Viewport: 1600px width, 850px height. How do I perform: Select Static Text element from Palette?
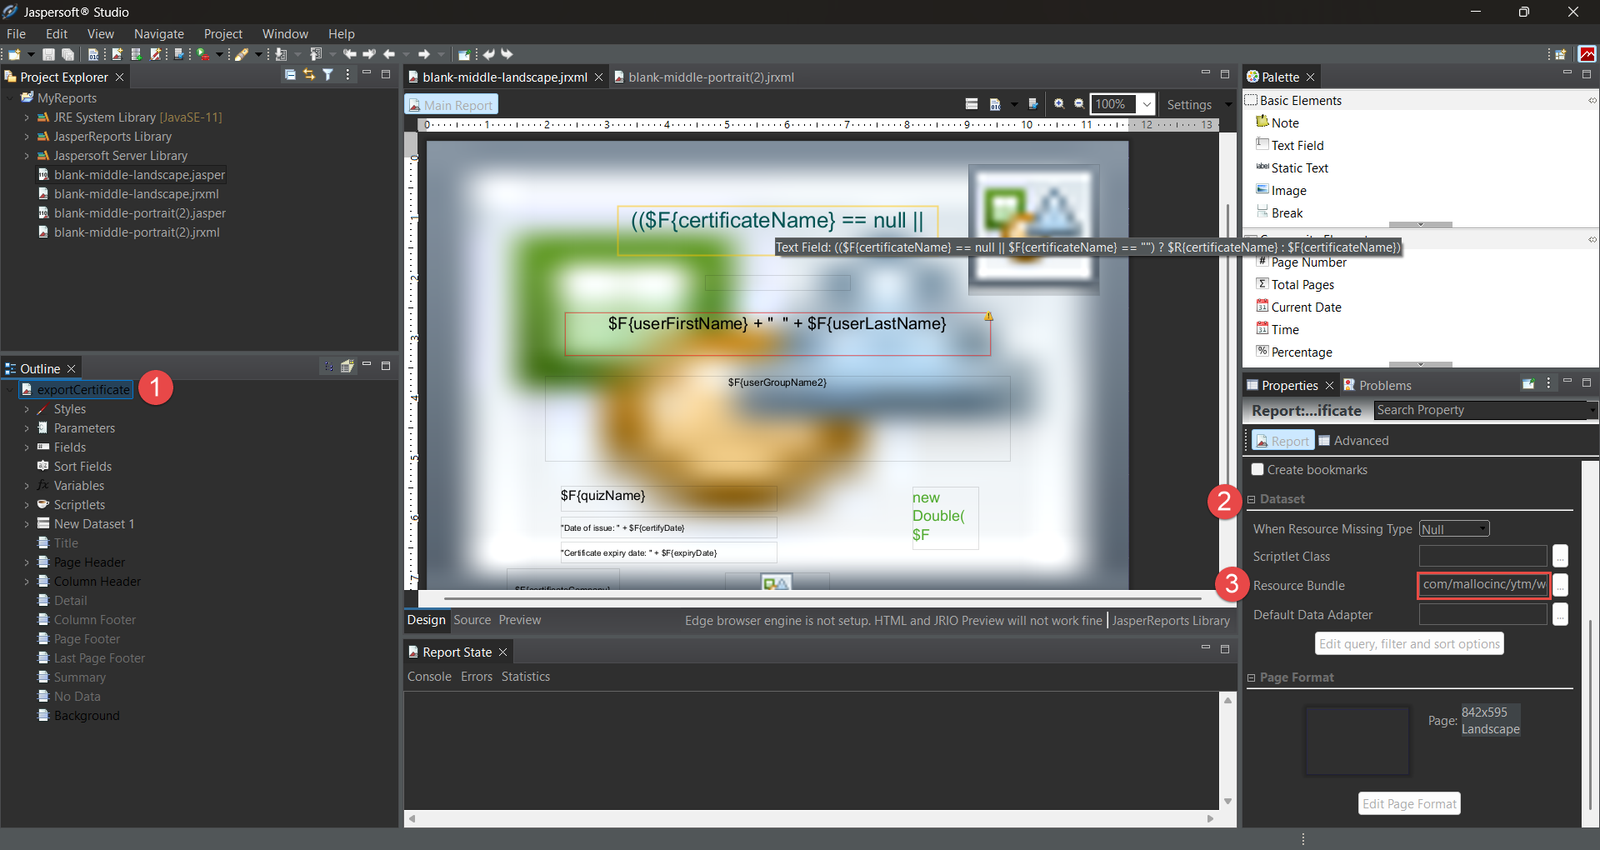(1299, 168)
